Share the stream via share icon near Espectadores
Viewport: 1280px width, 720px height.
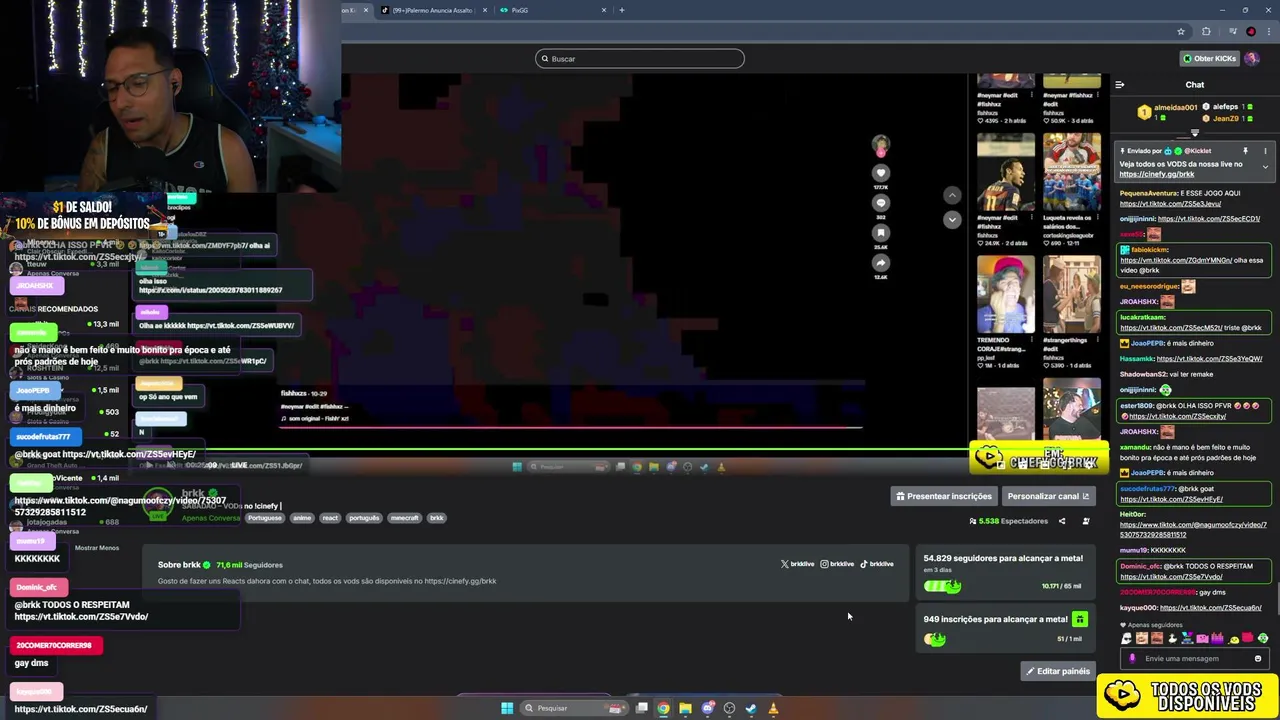1062,521
